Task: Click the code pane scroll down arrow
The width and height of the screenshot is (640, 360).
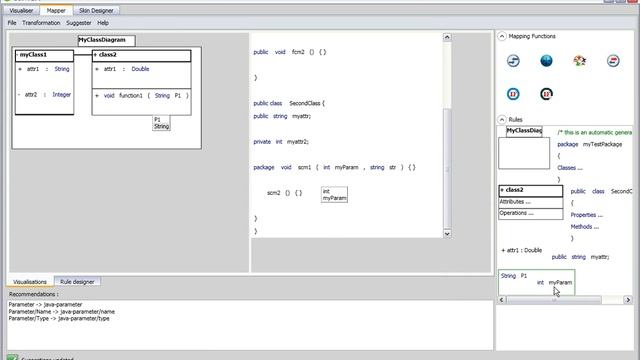Action: tap(447, 233)
